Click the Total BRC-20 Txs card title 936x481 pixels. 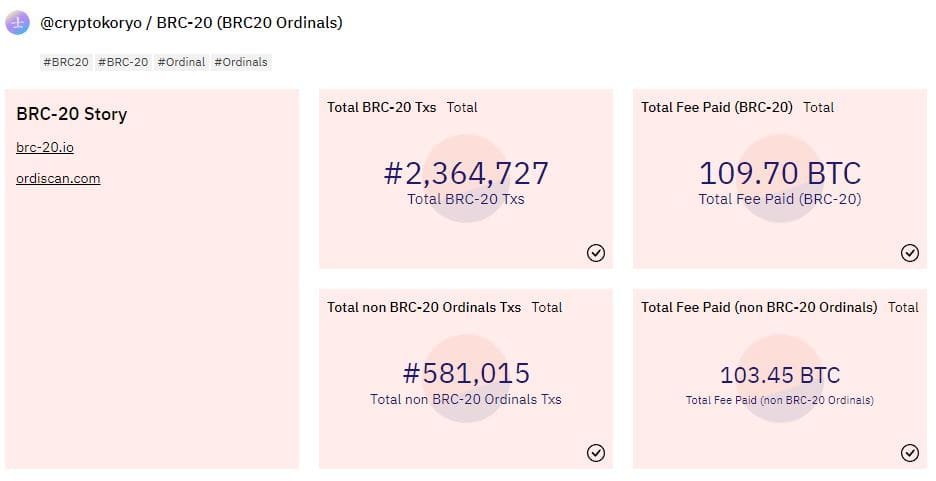point(382,107)
